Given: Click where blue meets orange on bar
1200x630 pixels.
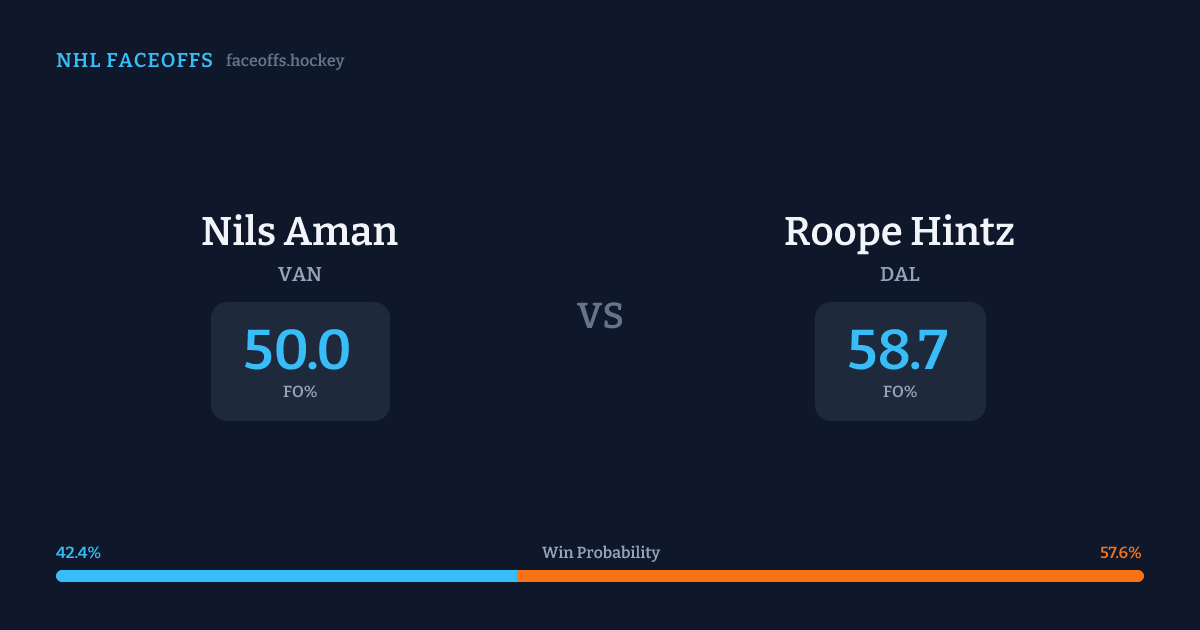Looking at the screenshot, I should pos(517,576).
